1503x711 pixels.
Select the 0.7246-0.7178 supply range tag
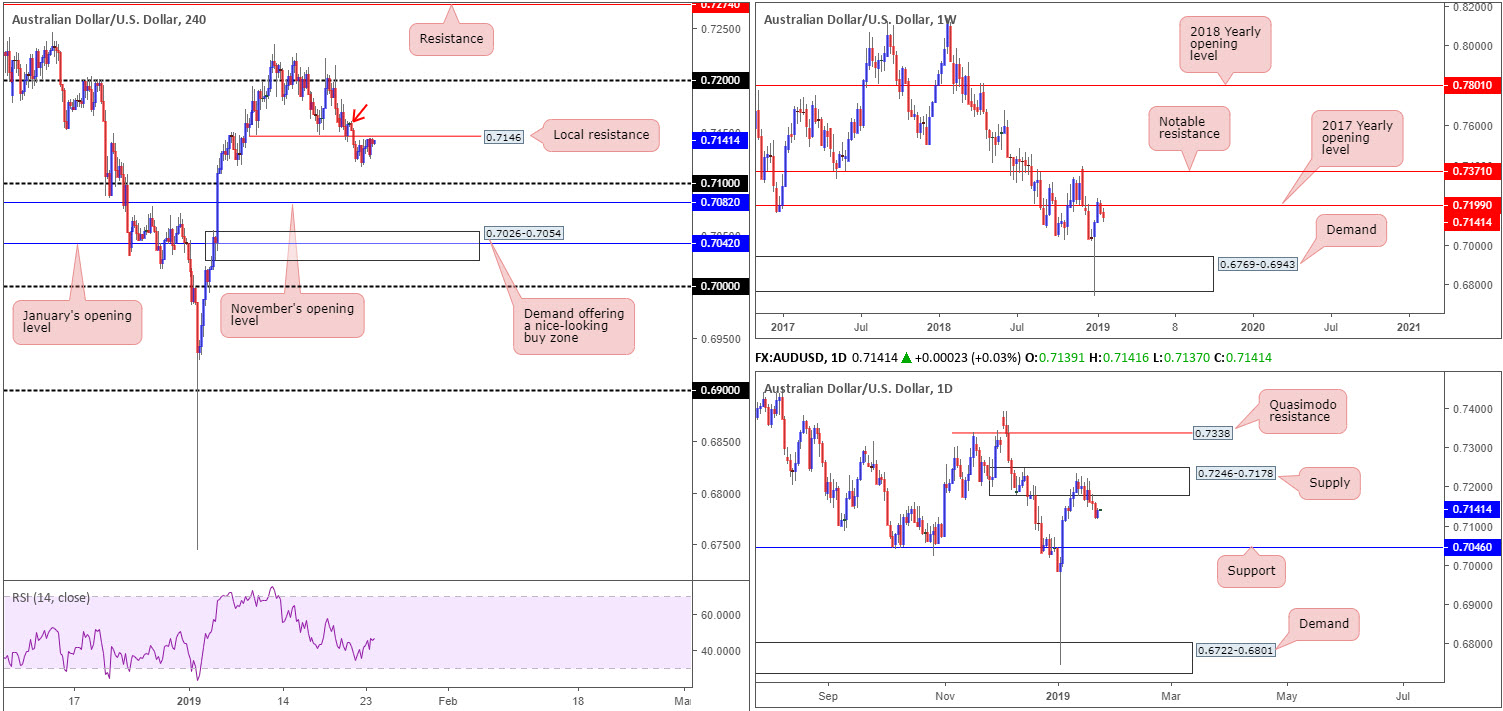(x=1237, y=472)
